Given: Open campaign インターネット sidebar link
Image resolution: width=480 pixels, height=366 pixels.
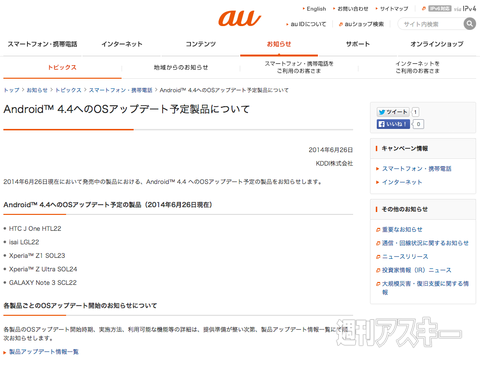Looking at the screenshot, I should click(402, 182).
